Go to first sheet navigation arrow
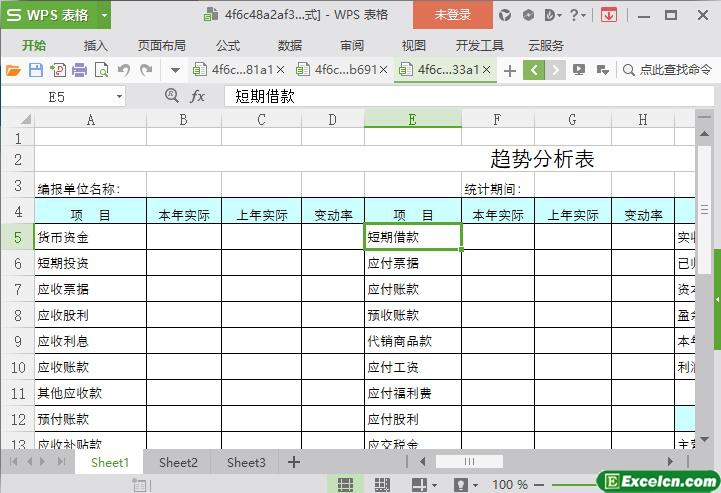The image size is (721, 493). 13,462
